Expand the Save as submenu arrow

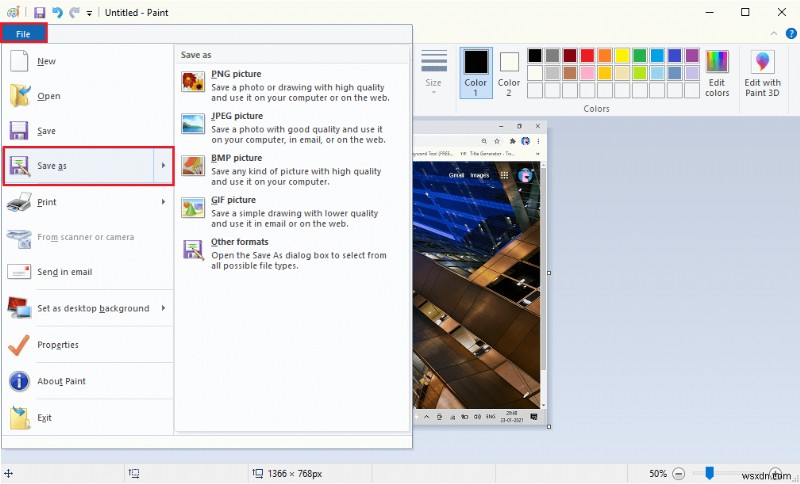pyautogui.click(x=163, y=166)
